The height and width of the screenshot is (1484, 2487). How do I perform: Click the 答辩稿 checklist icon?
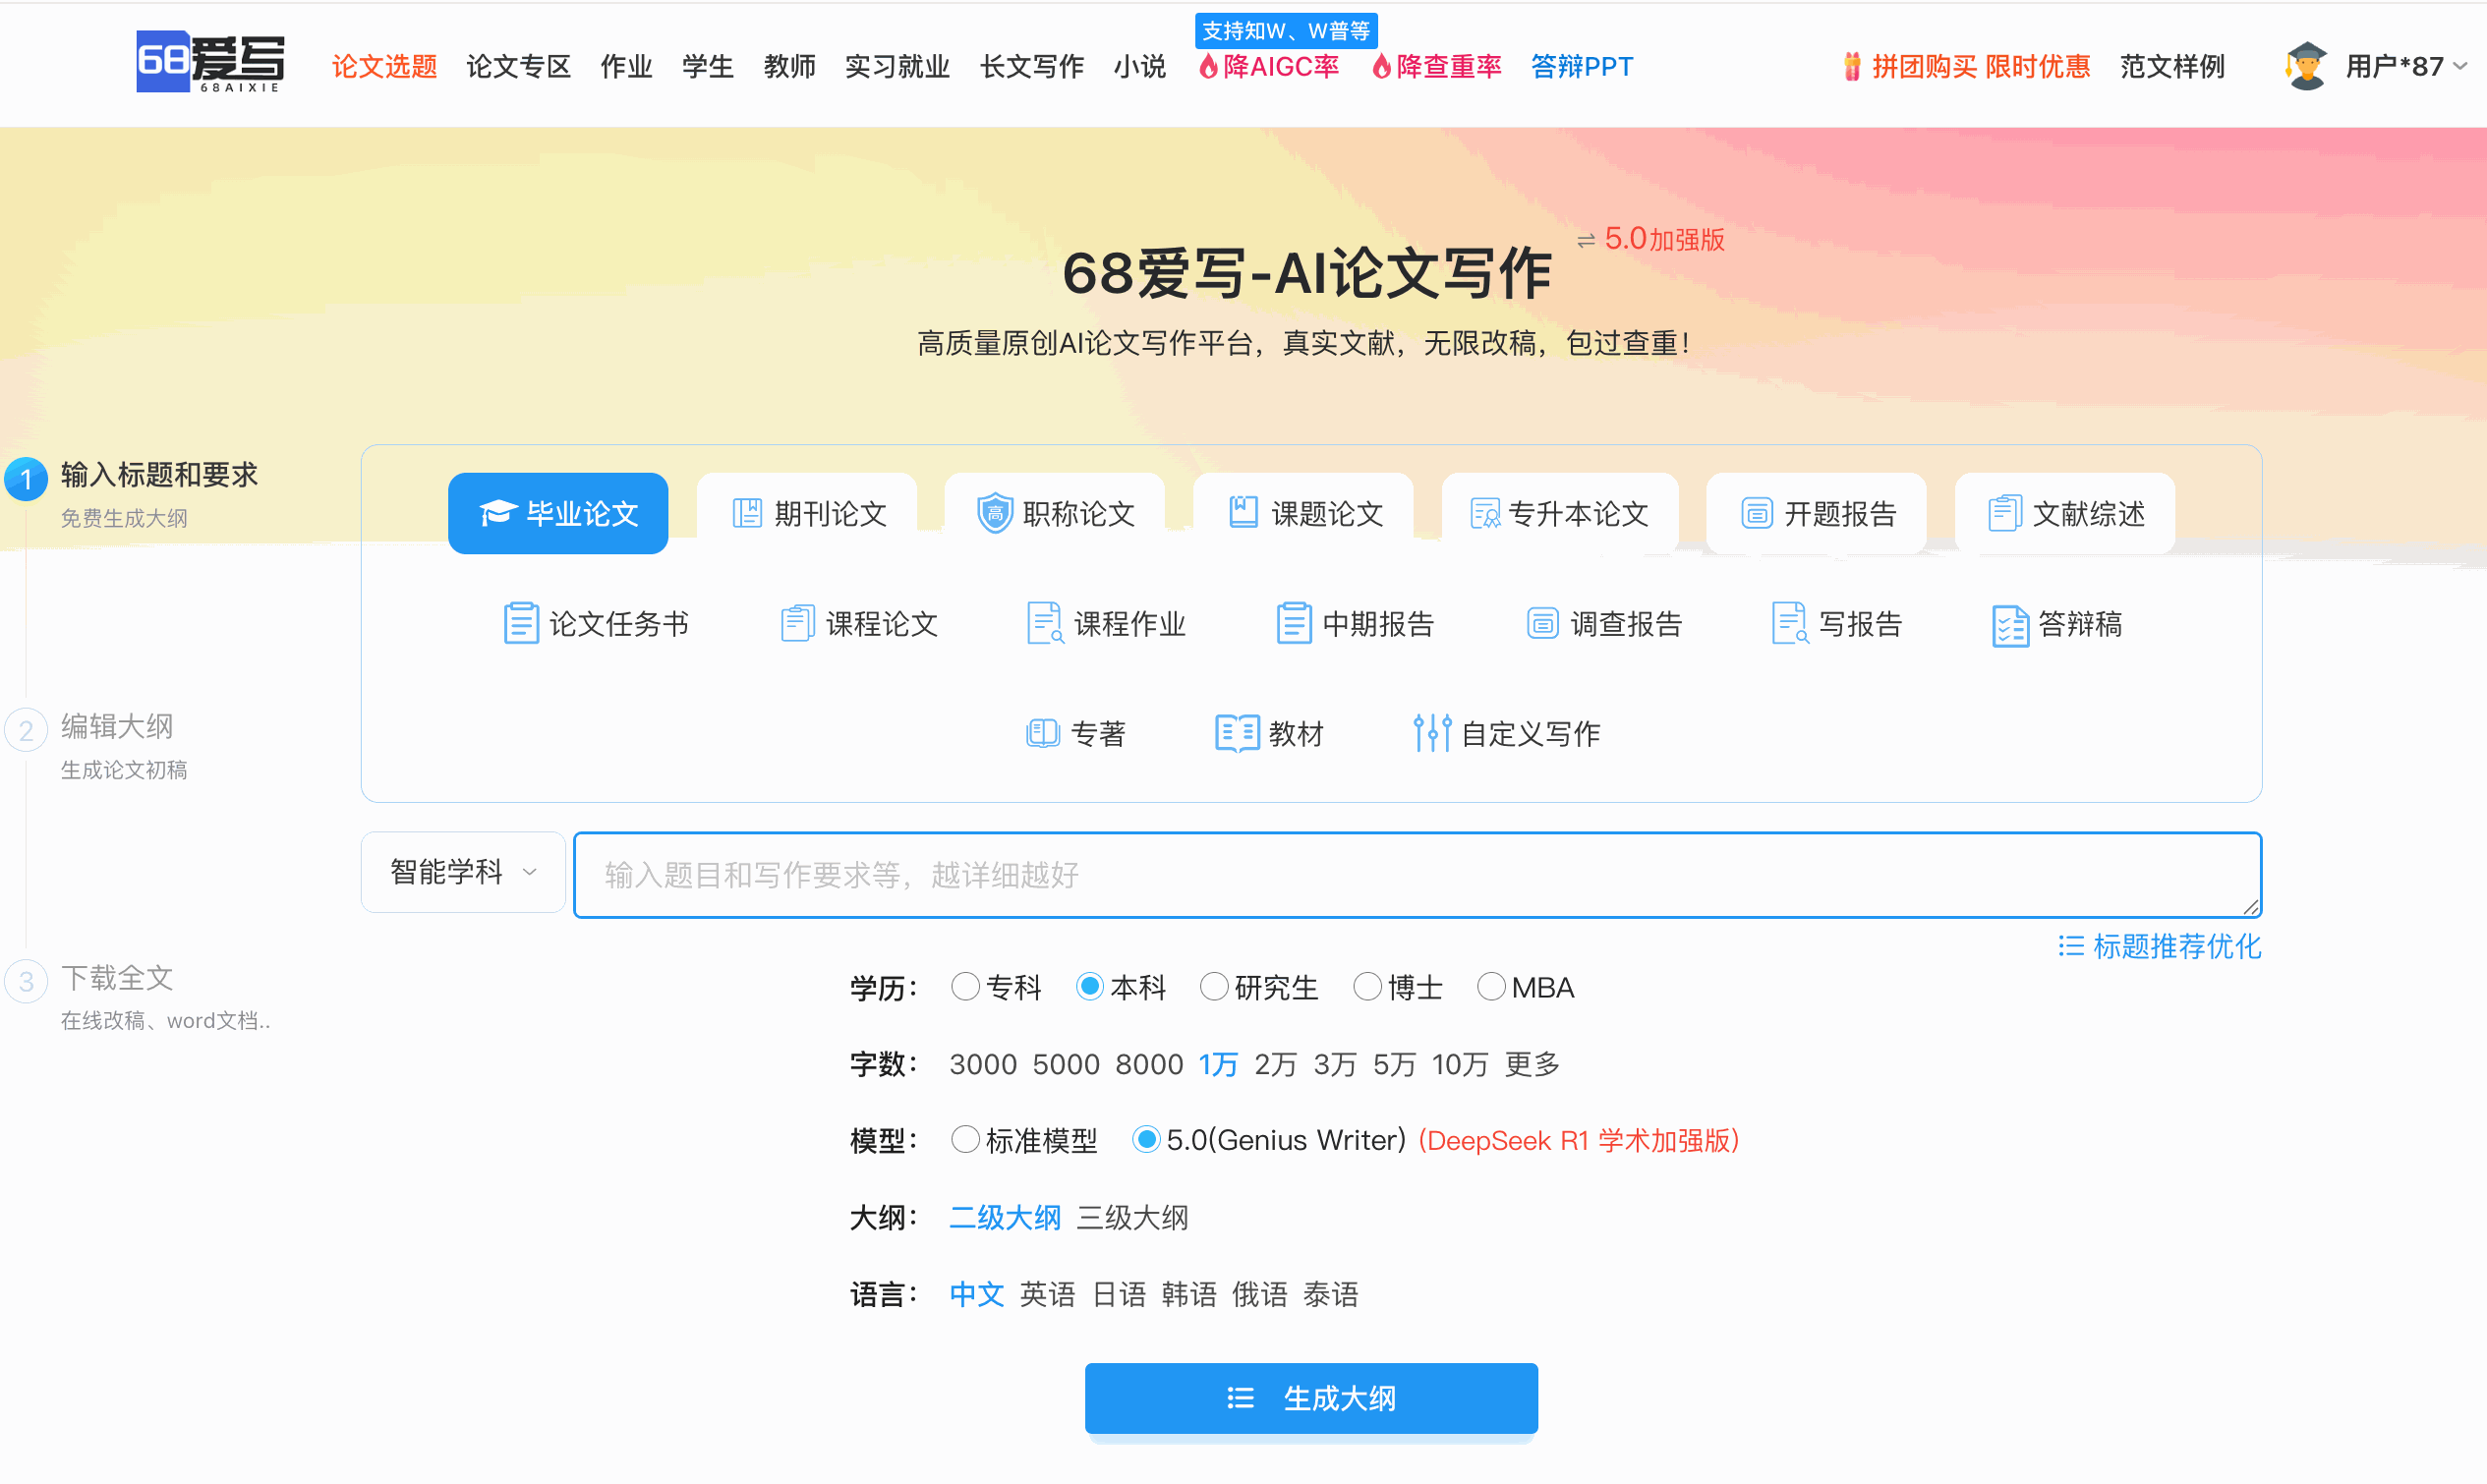point(2010,626)
